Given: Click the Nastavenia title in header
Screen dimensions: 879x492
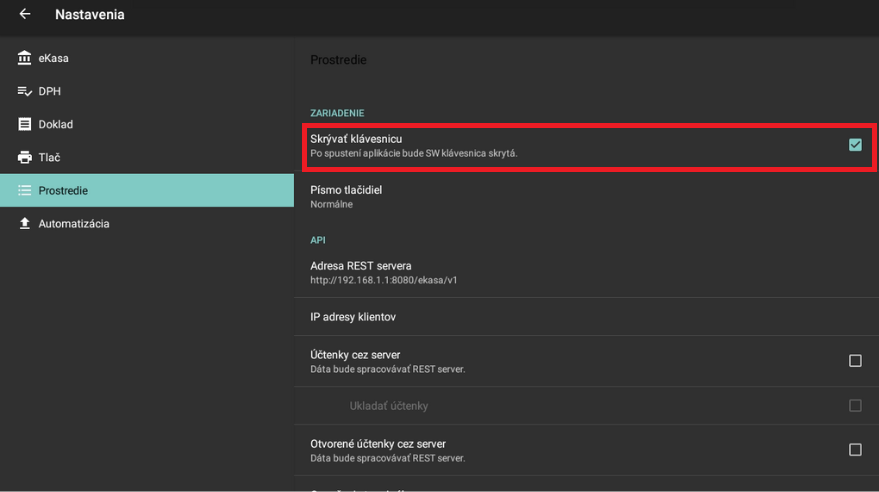Looking at the screenshot, I should [x=90, y=15].
